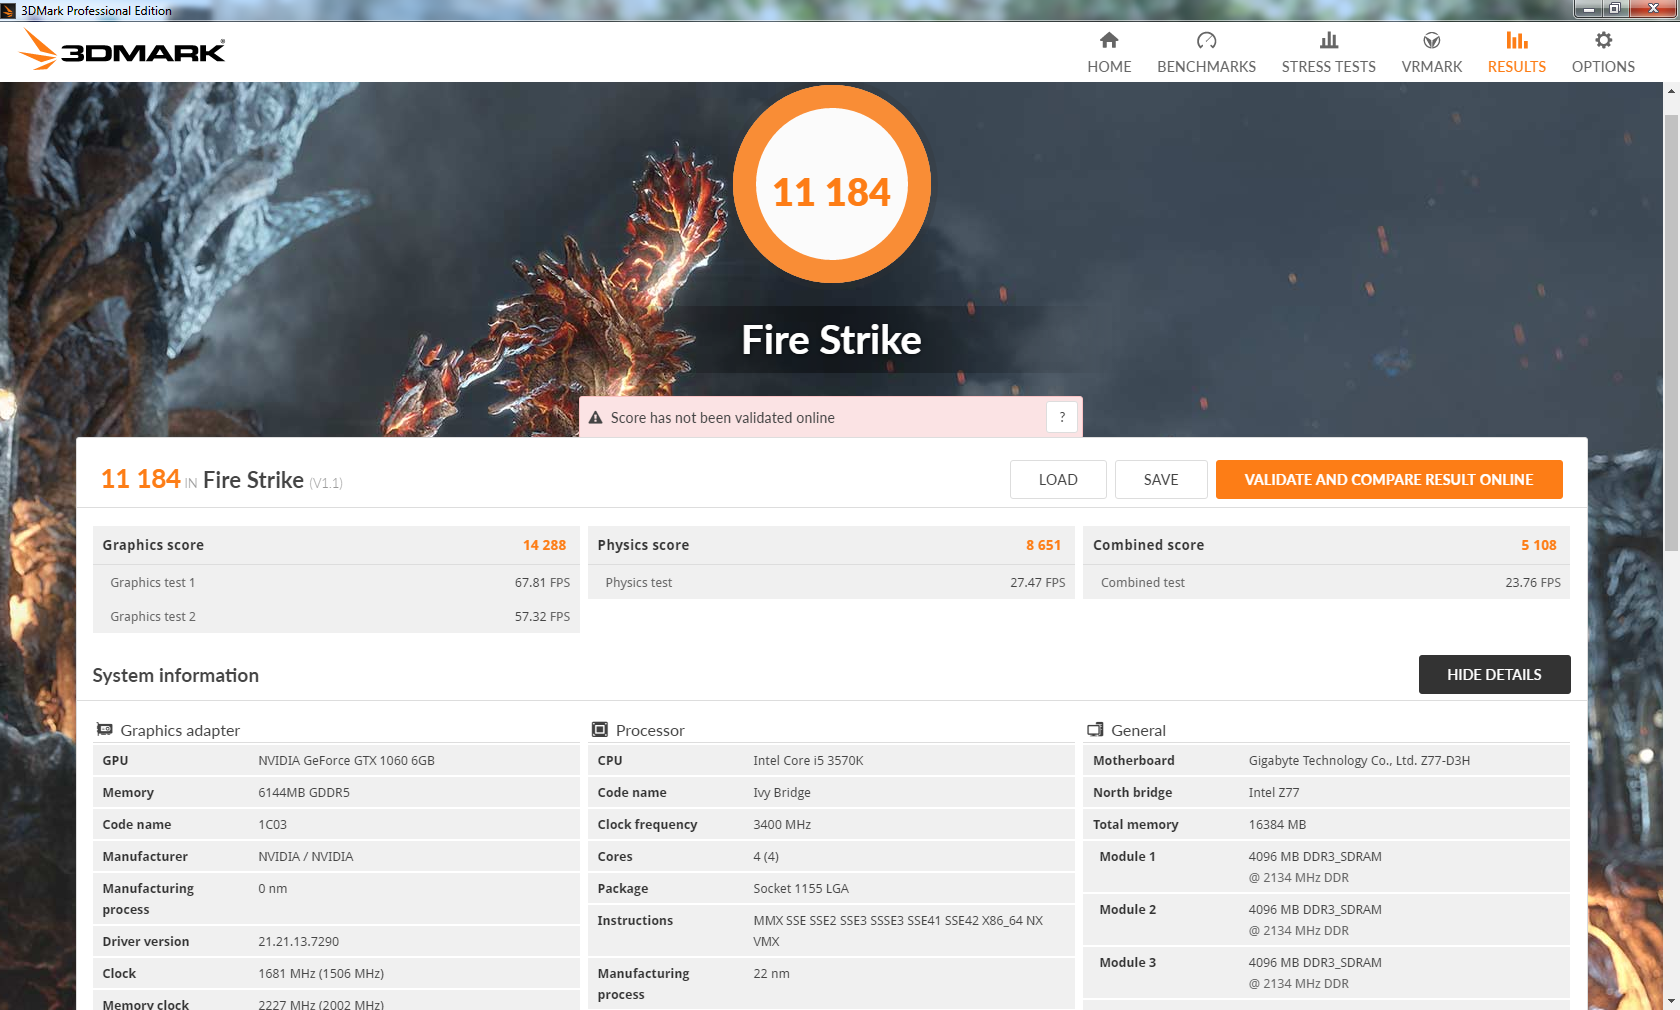The width and height of the screenshot is (1680, 1010).
Task: Click the total memory value 16384 MB
Action: (1277, 824)
